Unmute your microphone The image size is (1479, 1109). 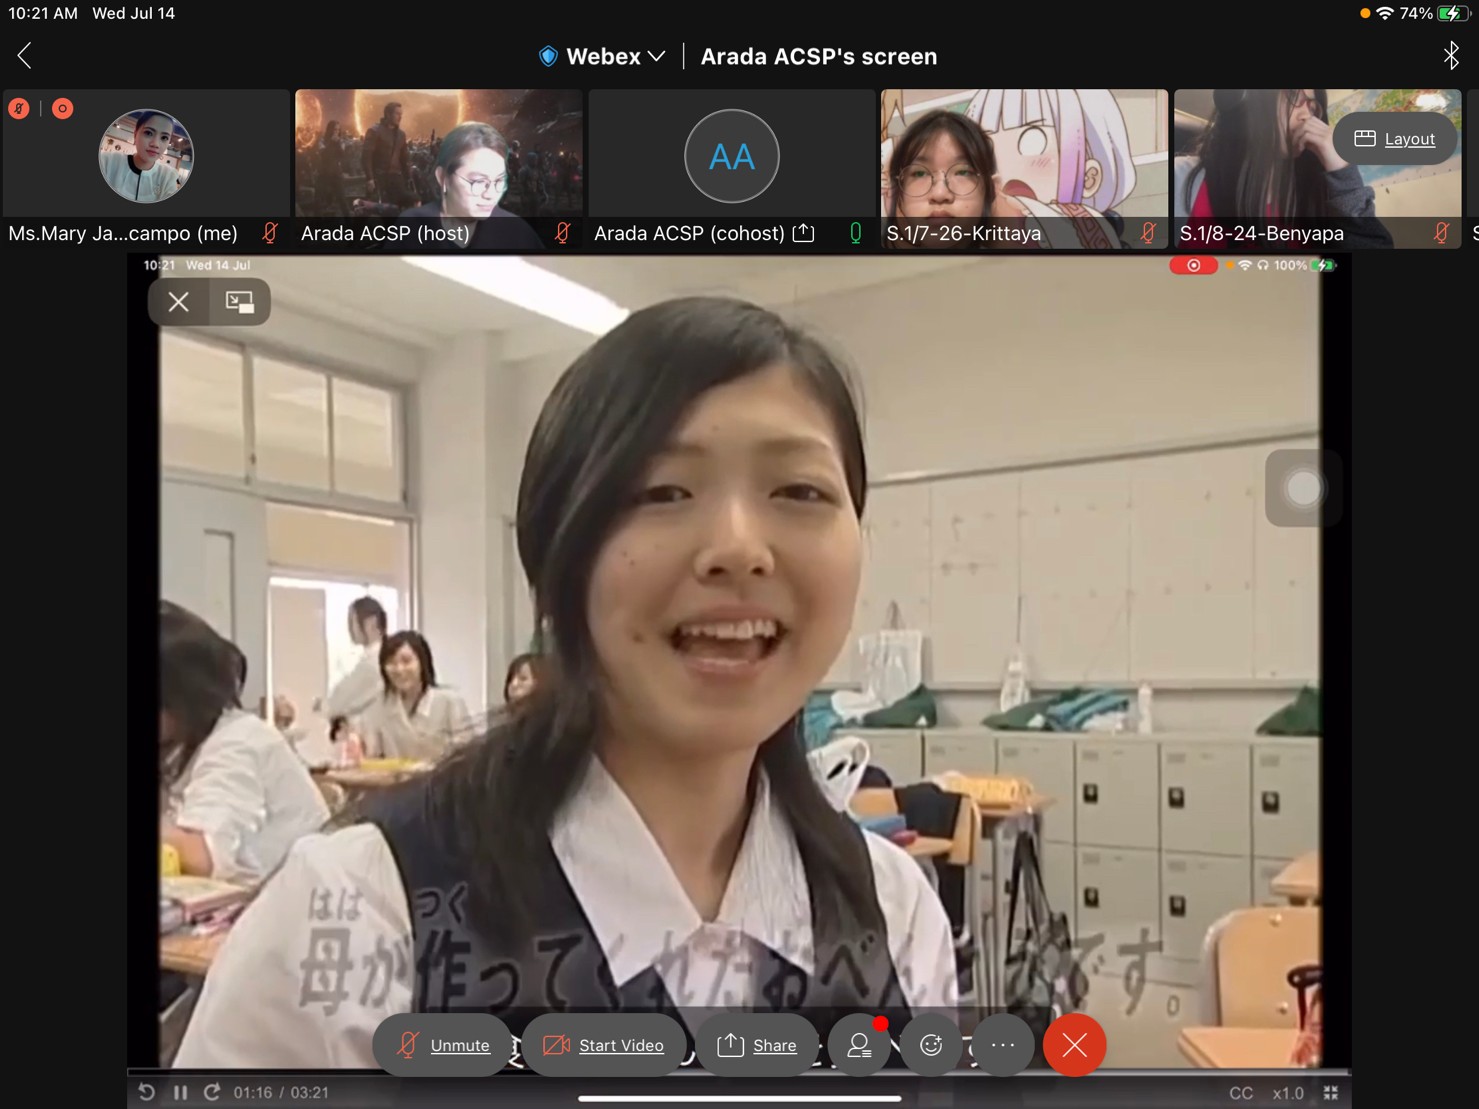(443, 1045)
